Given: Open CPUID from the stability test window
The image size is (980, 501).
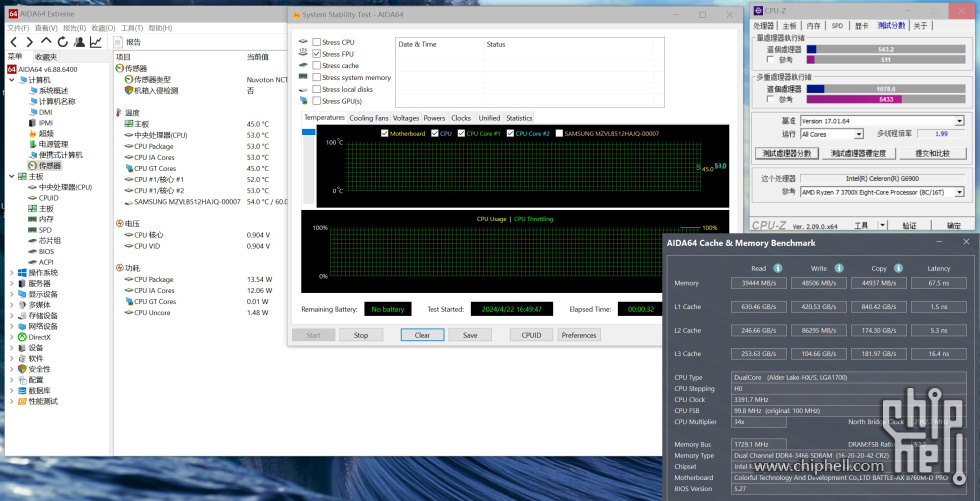Looking at the screenshot, I should coord(531,335).
